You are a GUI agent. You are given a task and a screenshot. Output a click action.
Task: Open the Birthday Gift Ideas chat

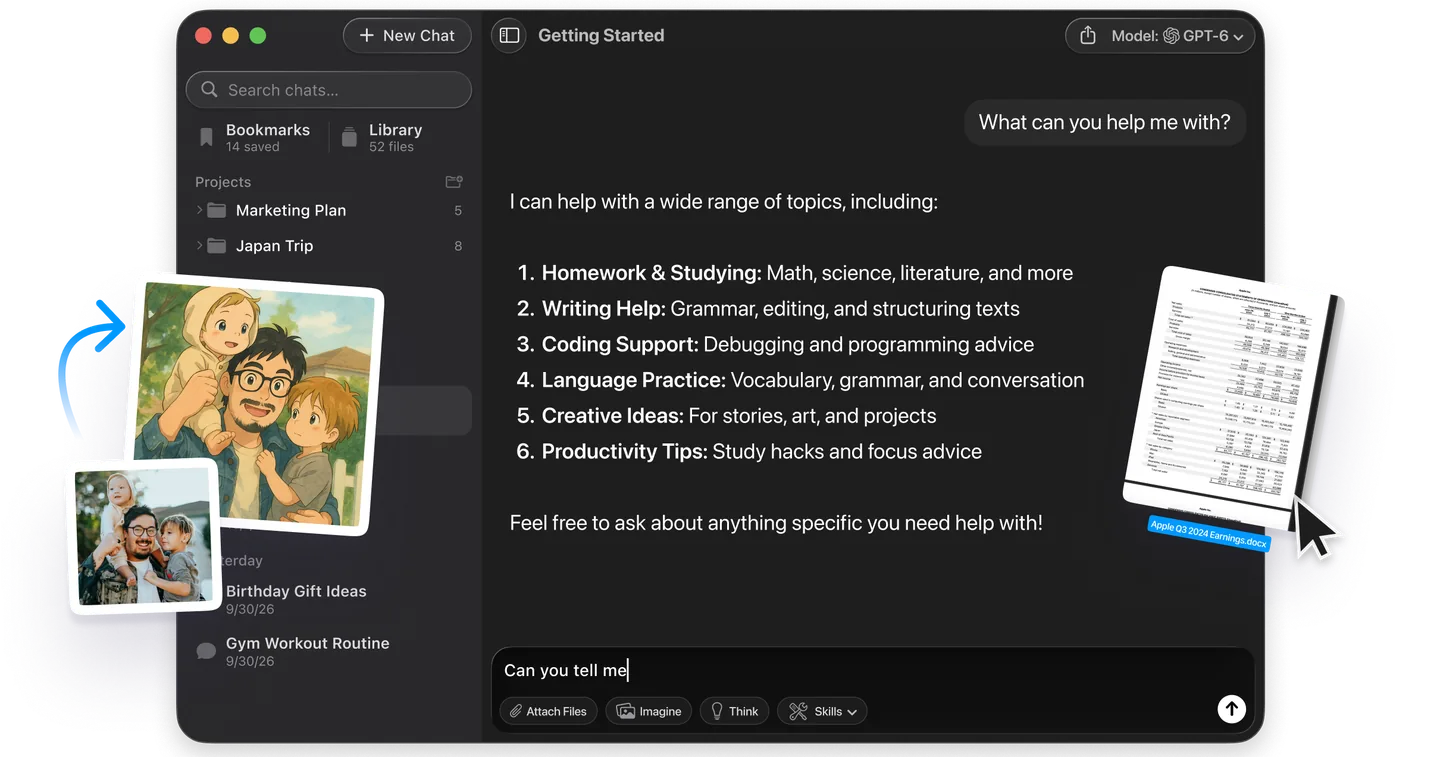296,599
